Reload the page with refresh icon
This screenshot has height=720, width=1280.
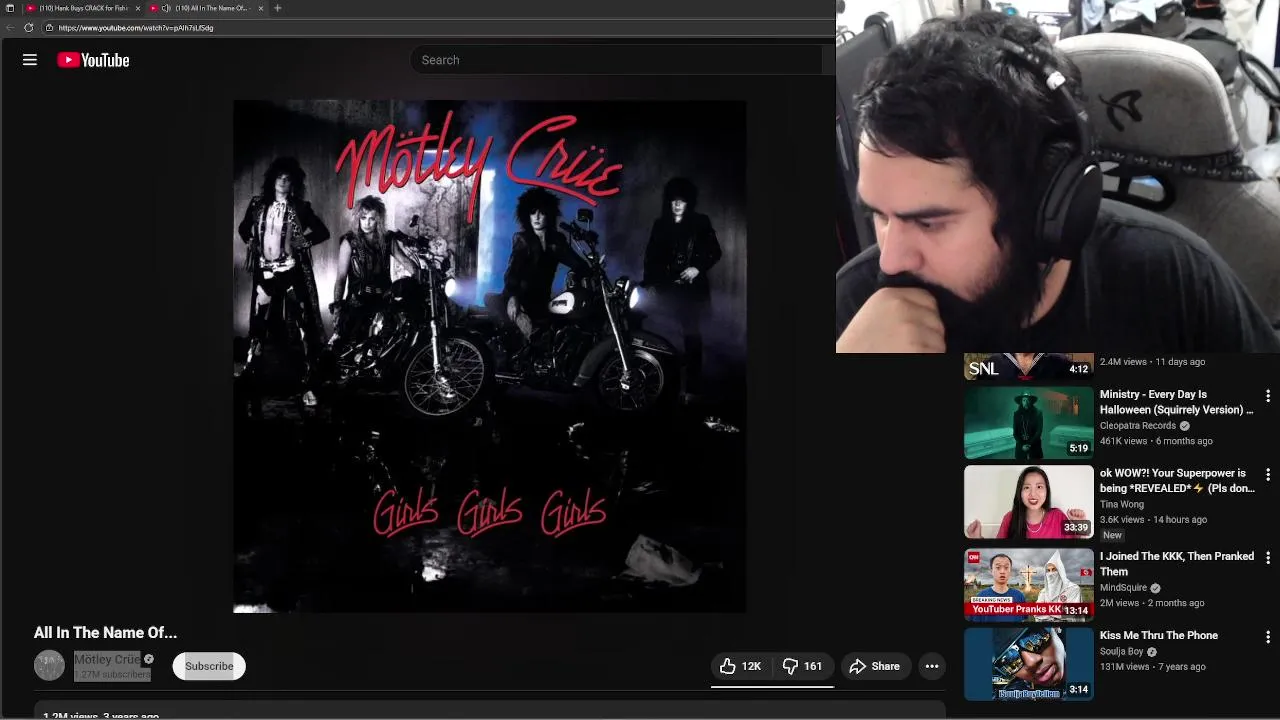click(x=29, y=28)
